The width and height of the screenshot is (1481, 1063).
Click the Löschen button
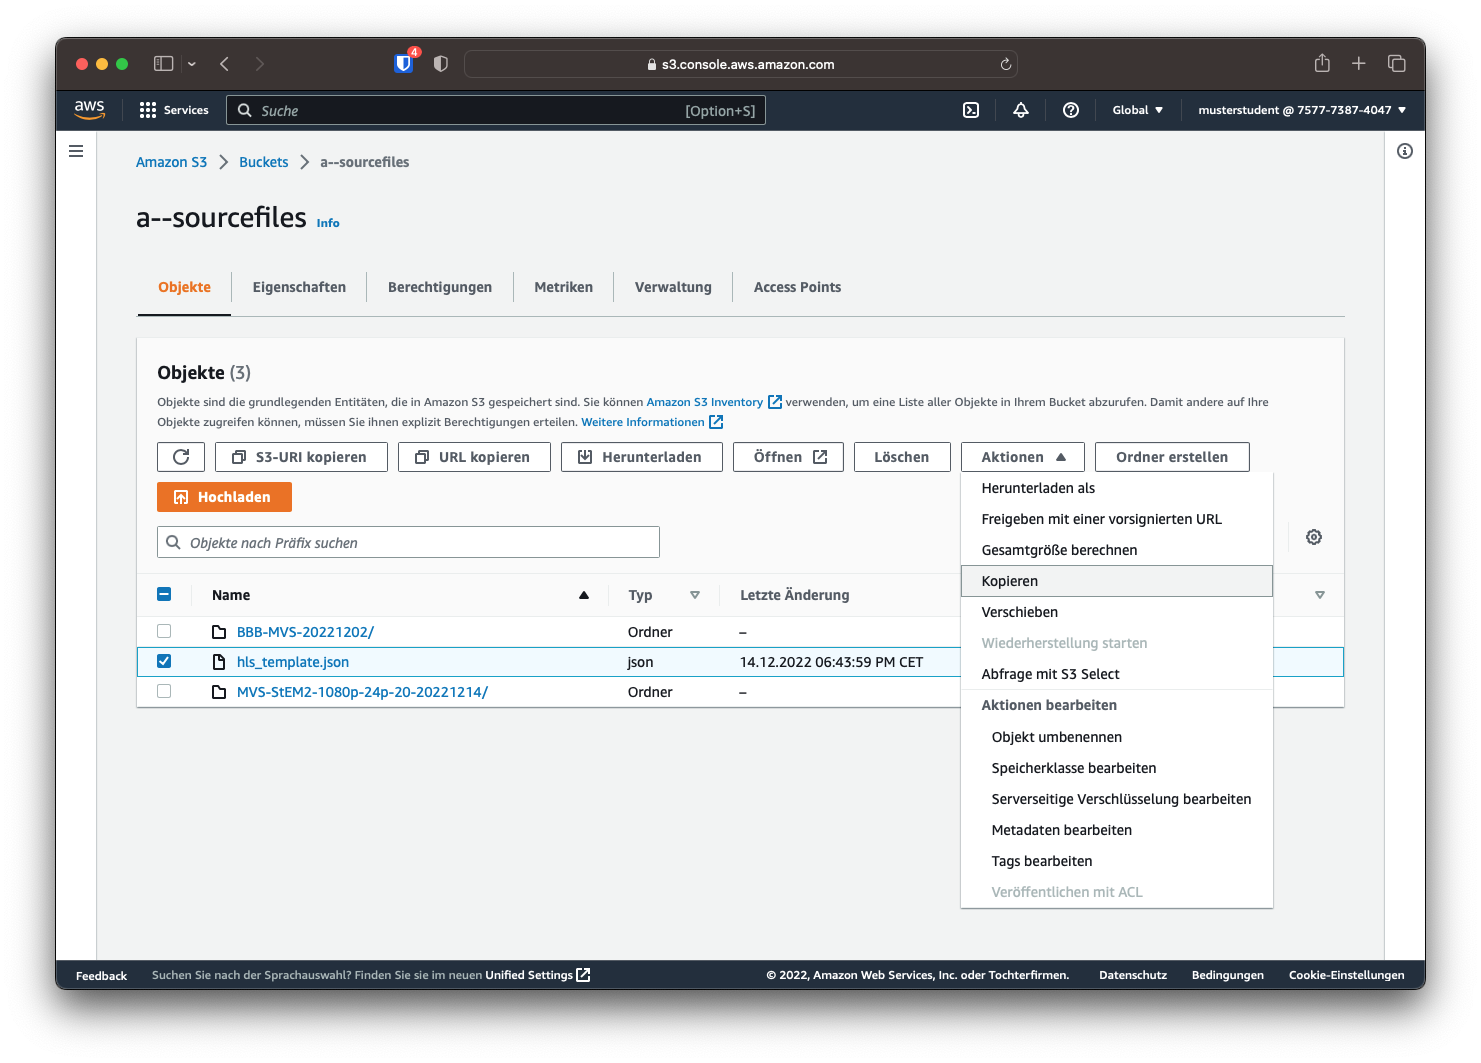[902, 457]
